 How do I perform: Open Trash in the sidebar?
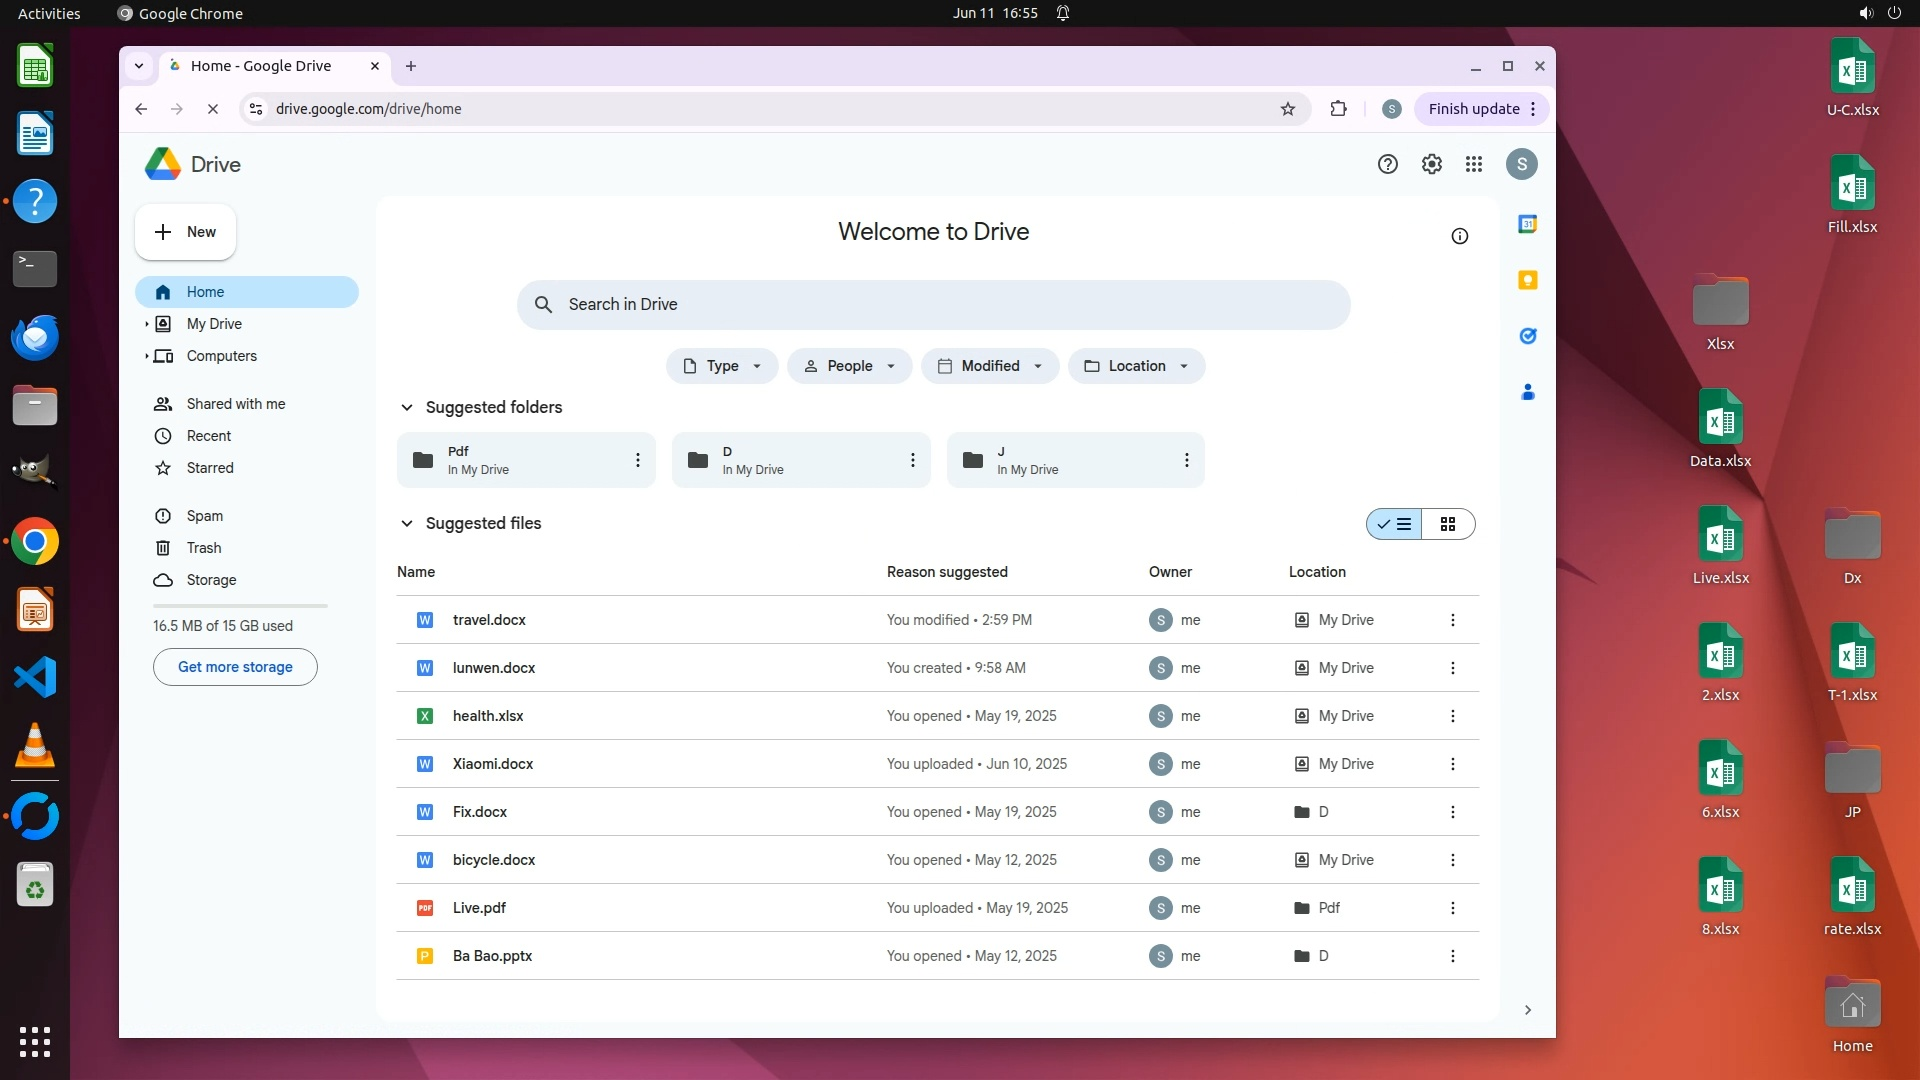click(203, 548)
